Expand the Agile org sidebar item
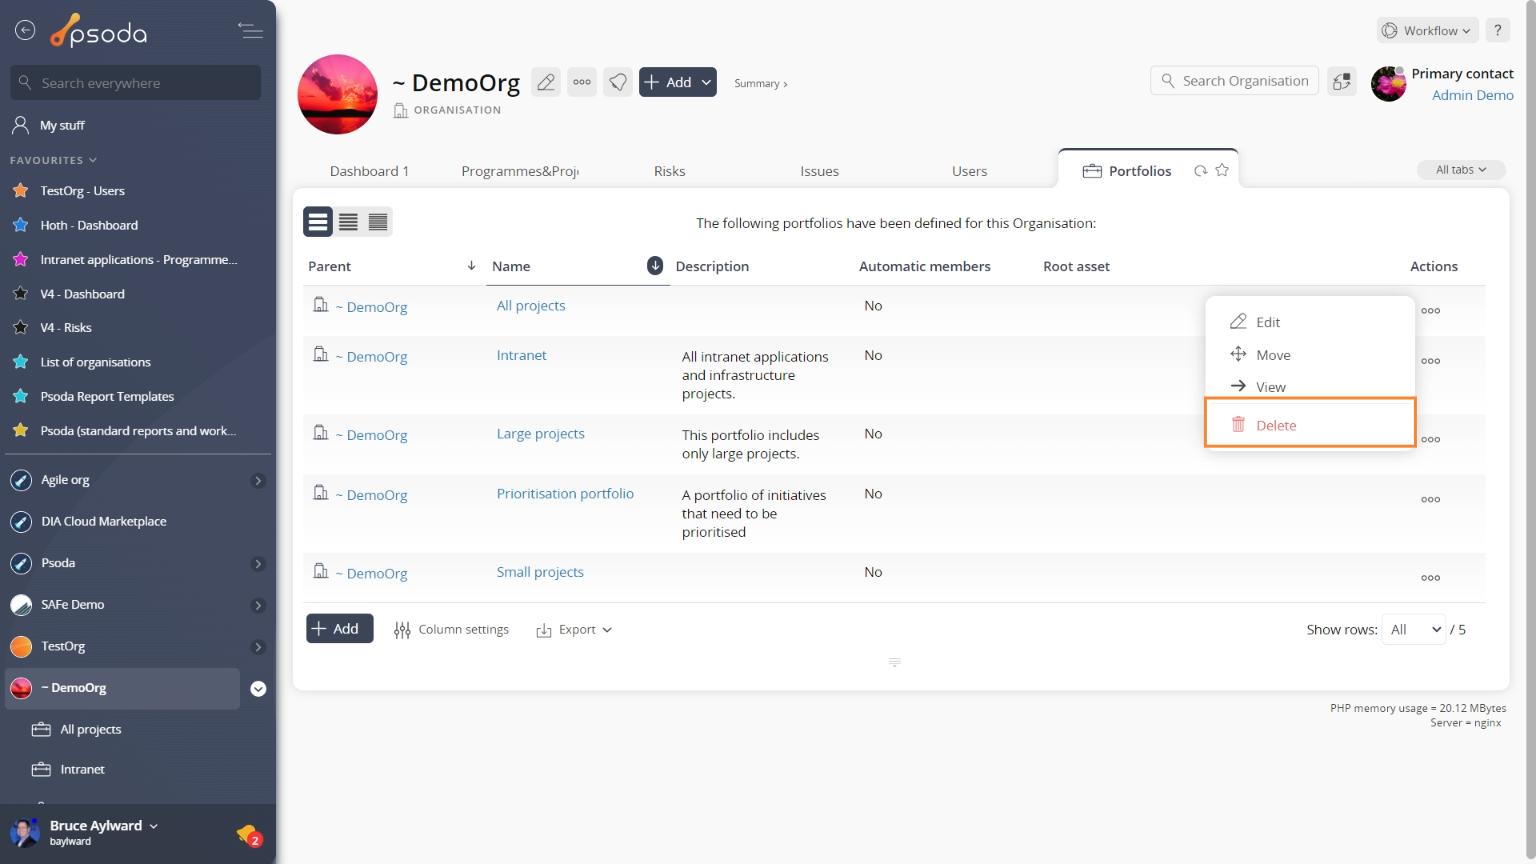 [258, 481]
